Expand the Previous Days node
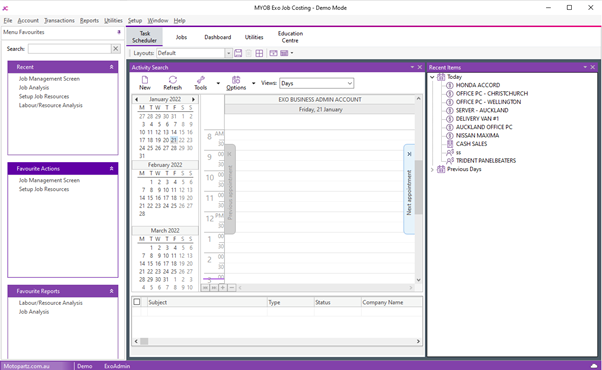The image size is (602, 370). 432,169
